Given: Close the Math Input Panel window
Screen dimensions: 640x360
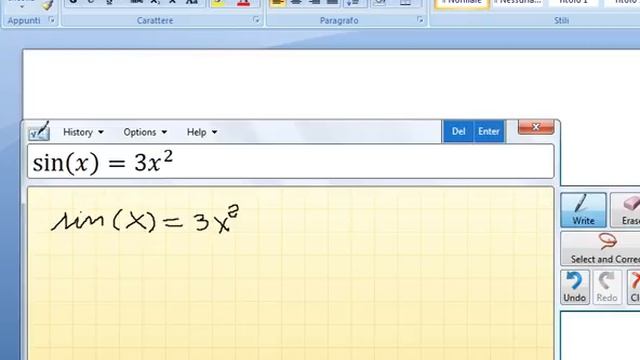Looking at the screenshot, I should [x=536, y=127].
